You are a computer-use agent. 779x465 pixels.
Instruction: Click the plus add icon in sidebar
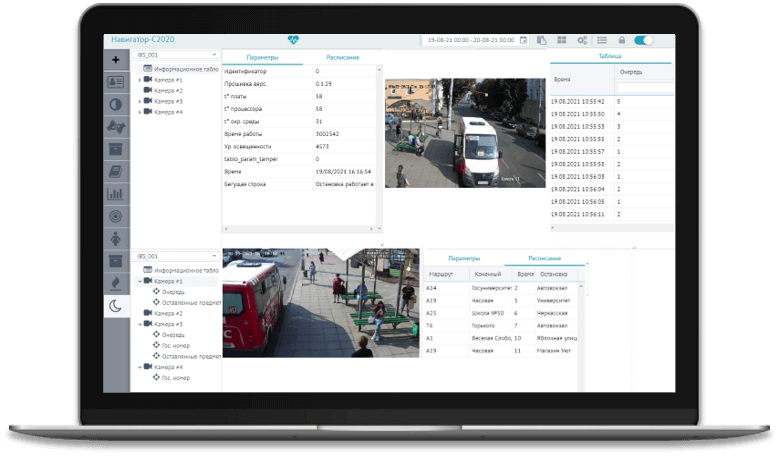tap(116, 60)
